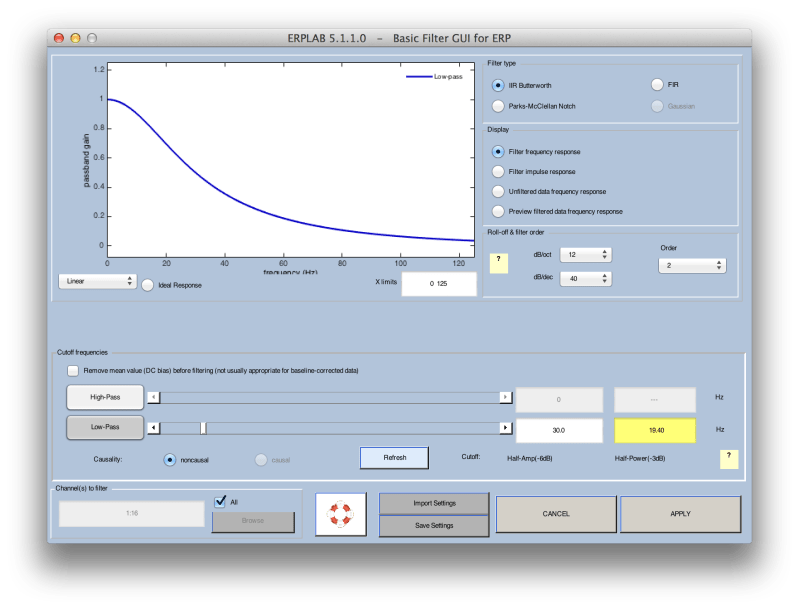799x609 pixels.
Task: Click the Low-pass legend entry in plot
Action: click(x=434, y=76)
